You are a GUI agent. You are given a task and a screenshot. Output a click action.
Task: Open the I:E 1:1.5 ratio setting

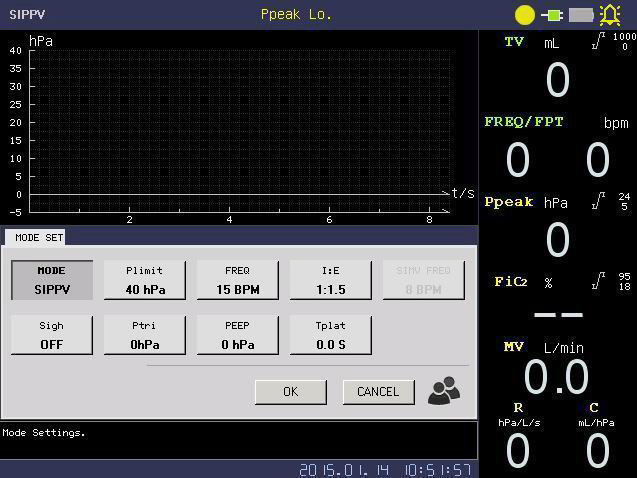(x=331, y=280)
